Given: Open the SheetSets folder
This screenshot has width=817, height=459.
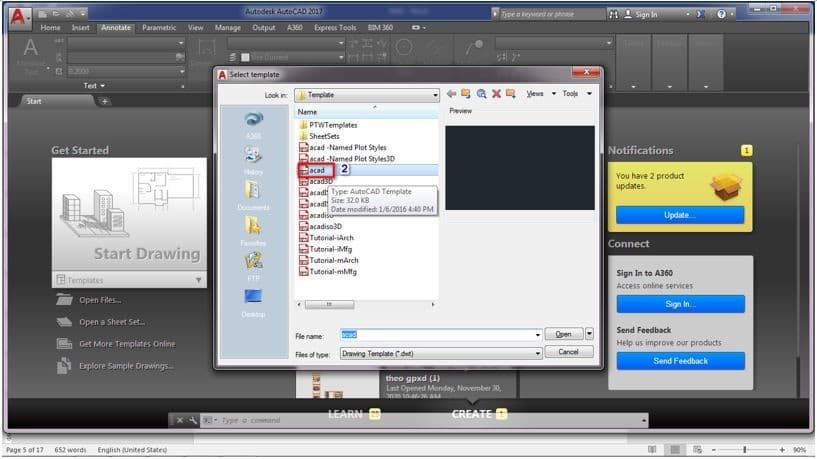Looking at the screenshot, I should 319,137.
